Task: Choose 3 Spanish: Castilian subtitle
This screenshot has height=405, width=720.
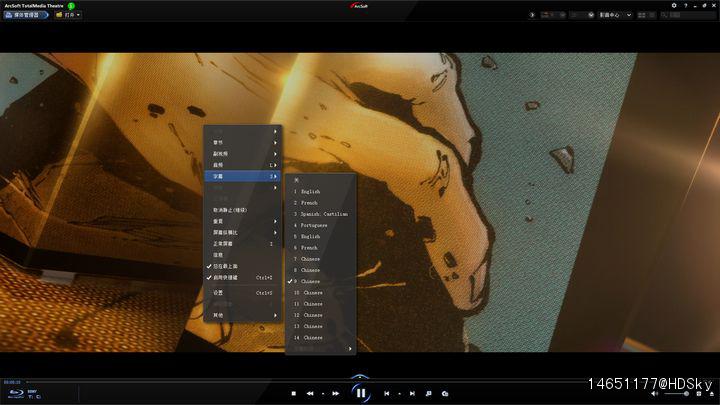Action: (319, 213)
